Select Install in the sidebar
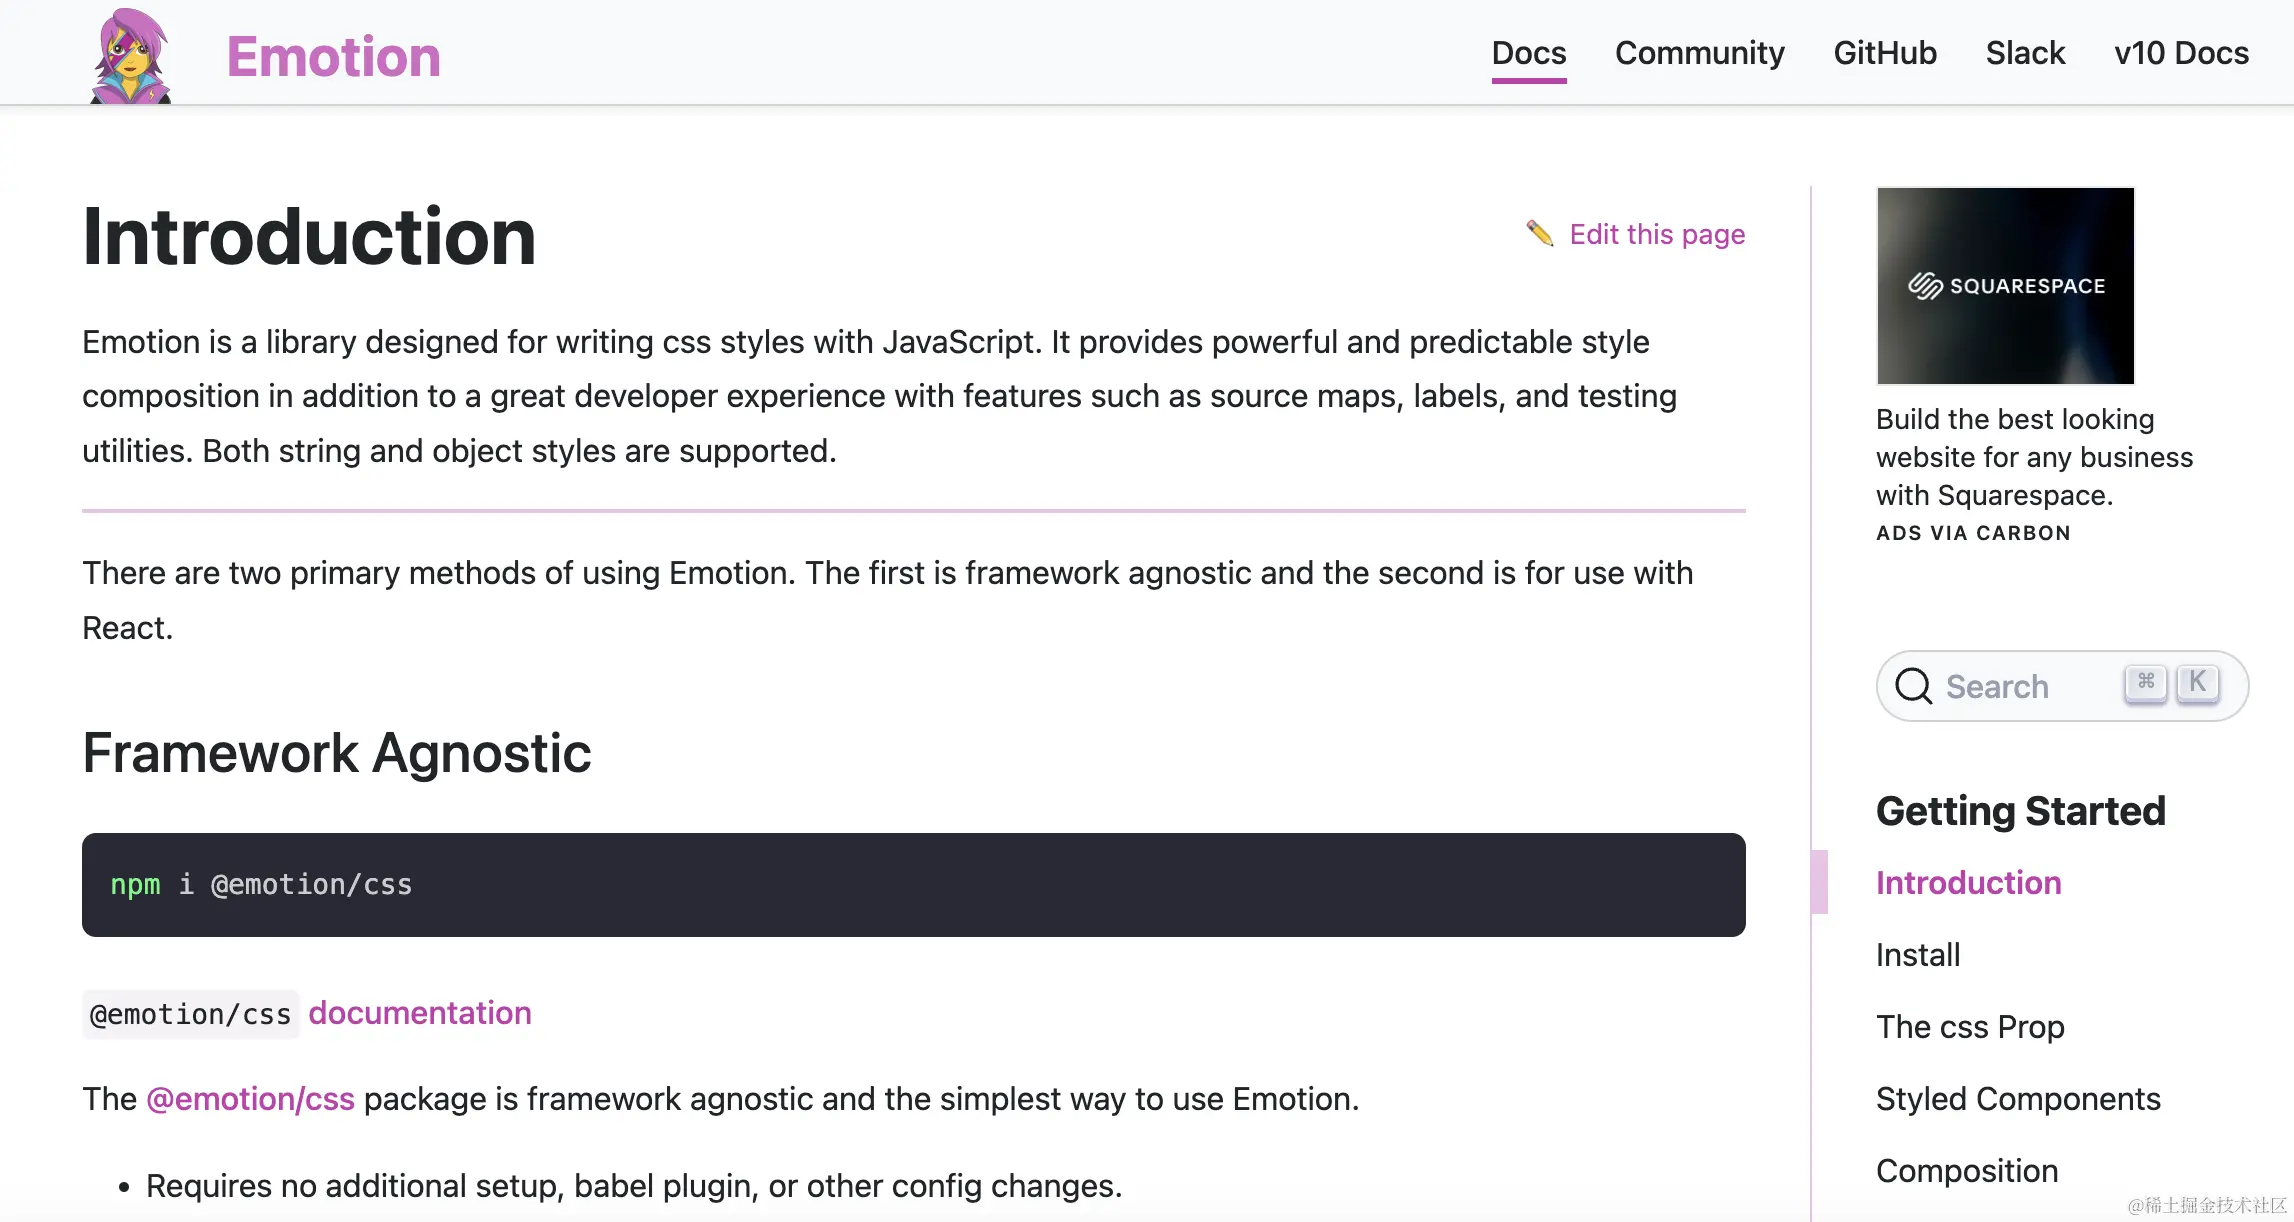 point(1918,955)
